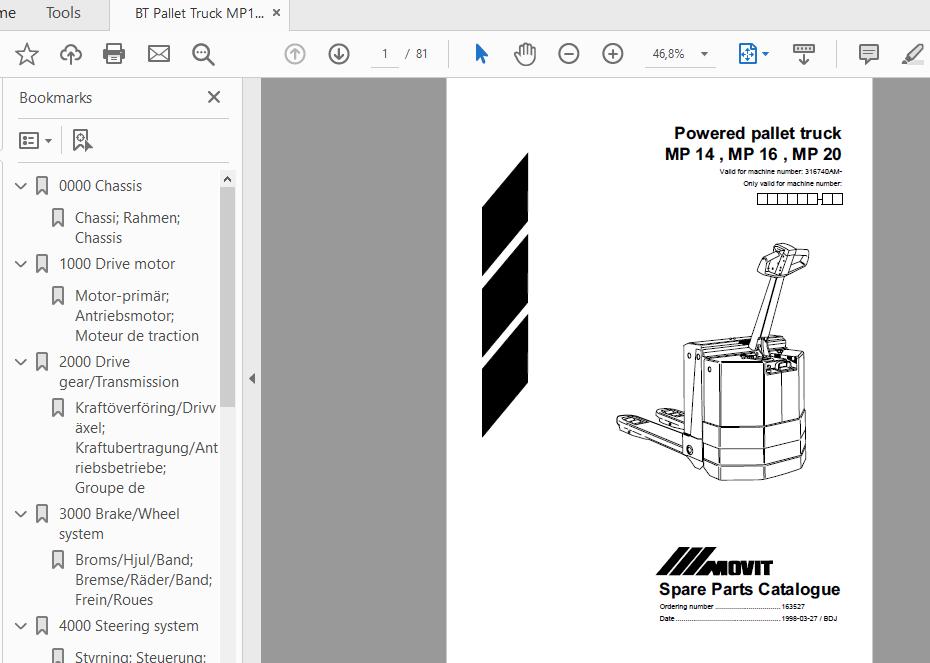
Task: Close the BT Pallet Truck document tab
Action: tap(276, 13)
